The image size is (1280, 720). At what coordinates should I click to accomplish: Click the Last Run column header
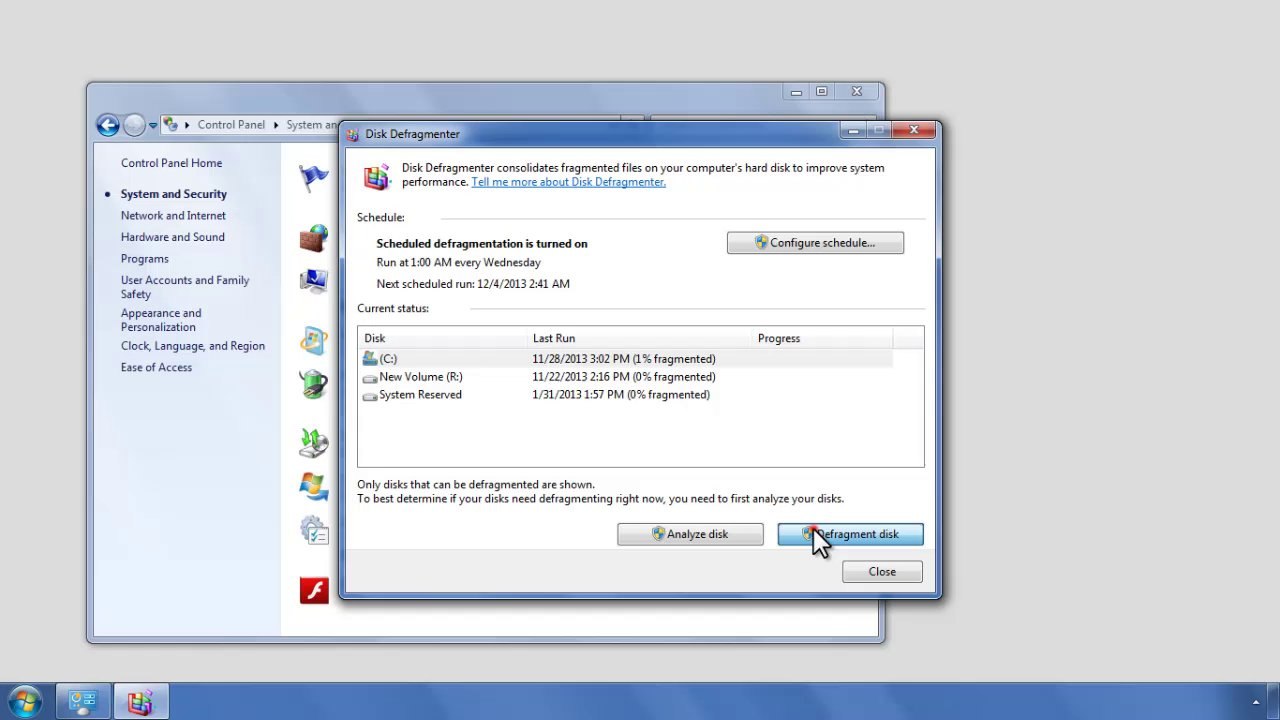pyautogui.click(x=639, y=338)
